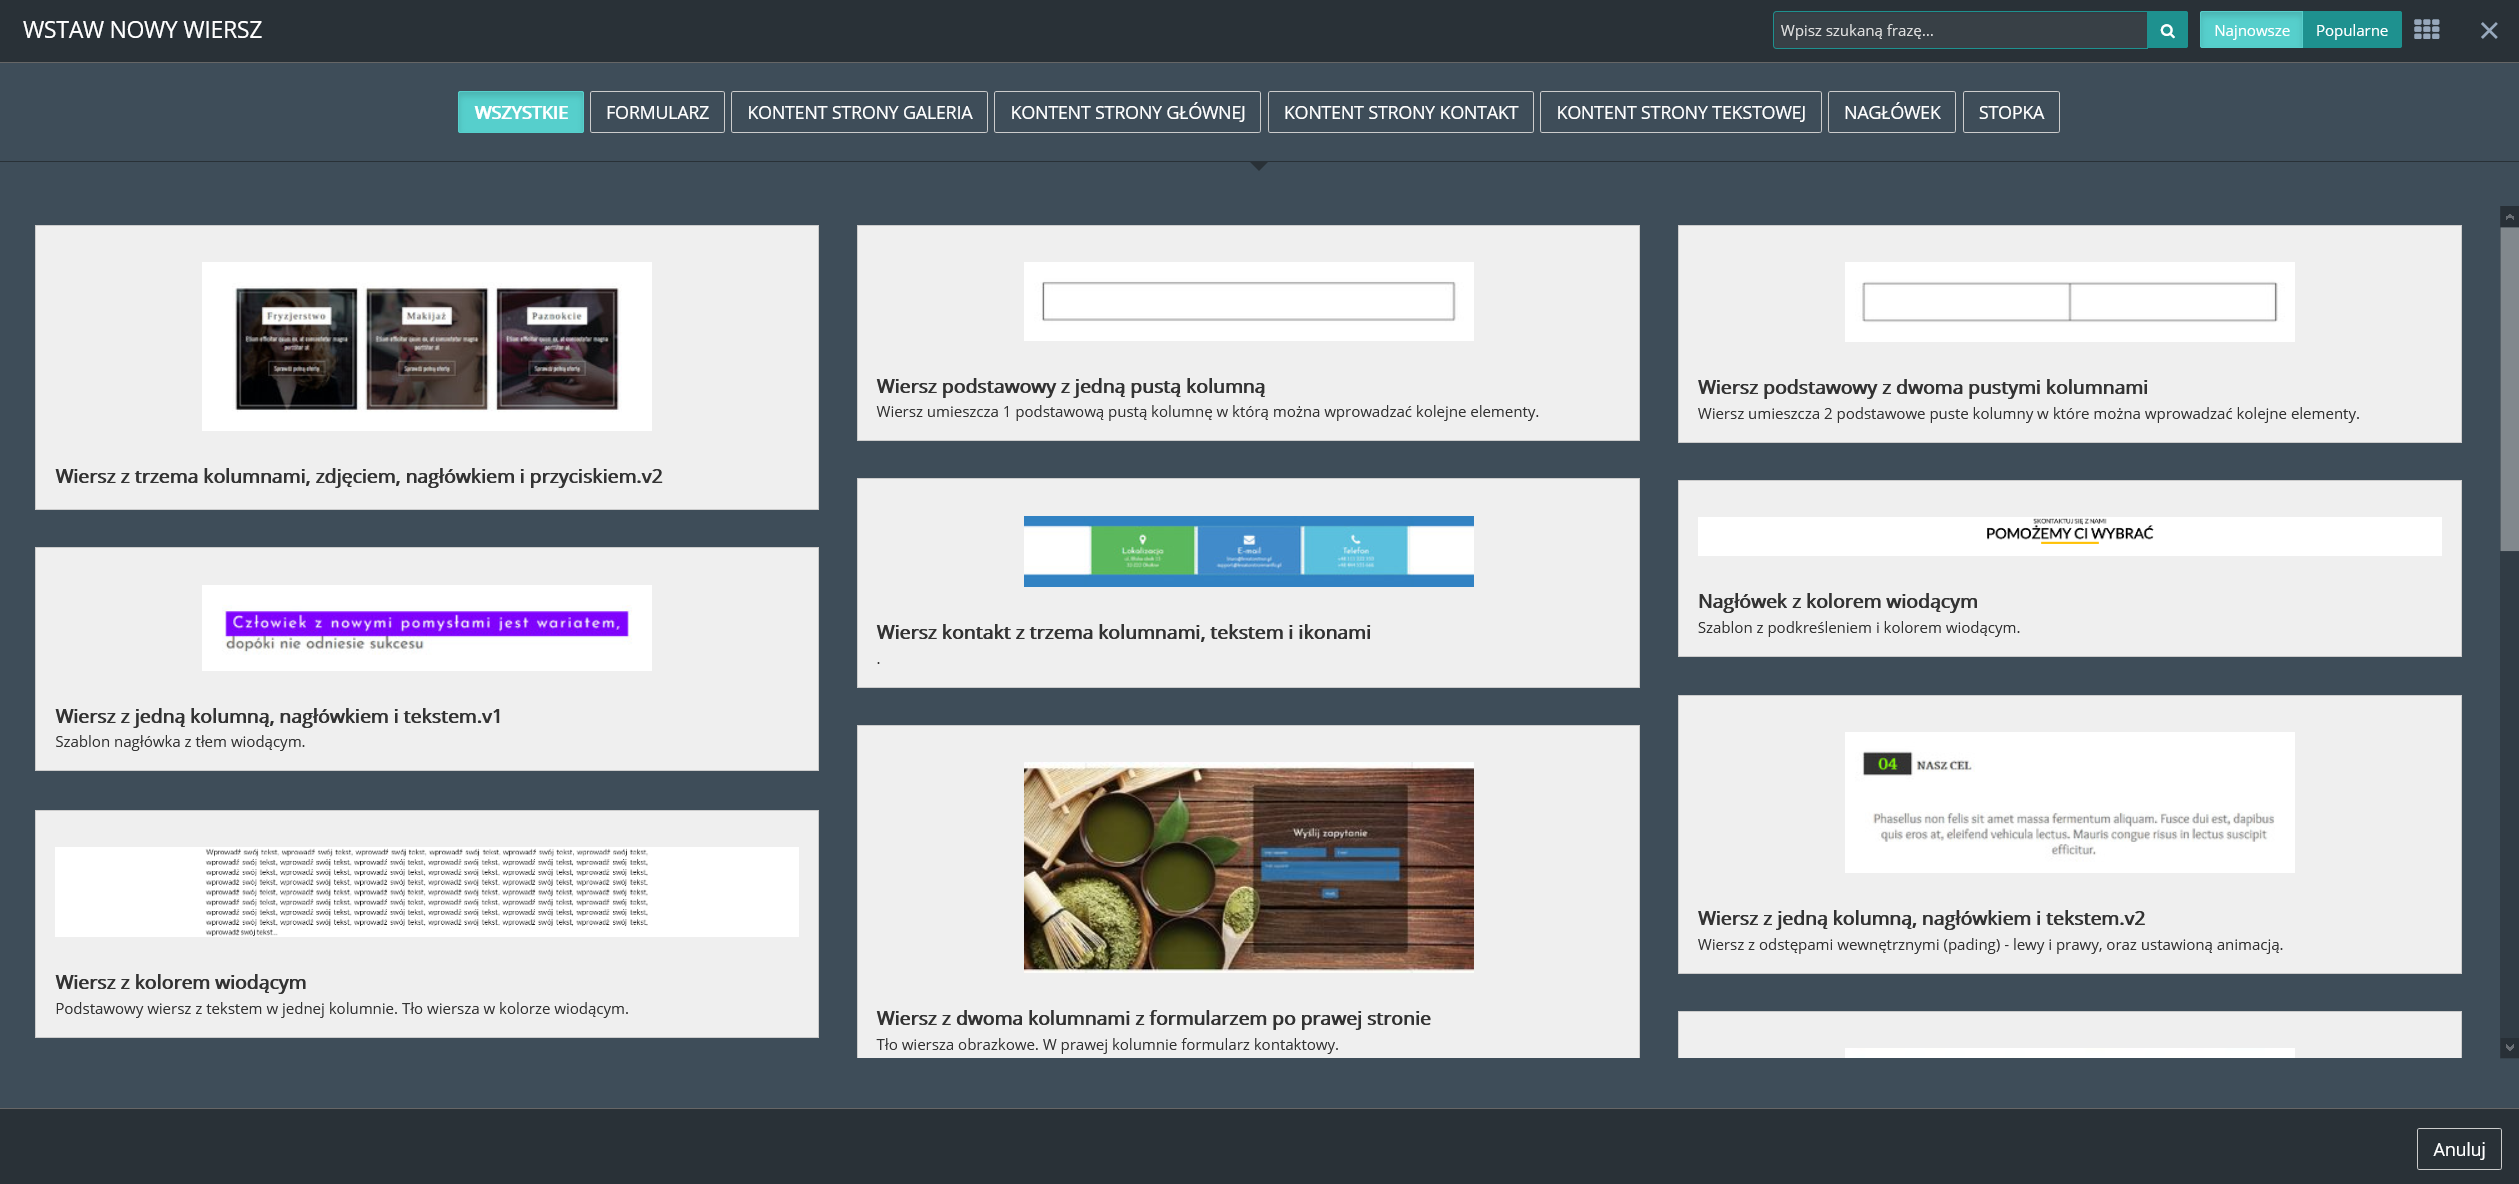This screenshot has width=2519, height=1184.
Task: Sort templates by Popularne
Action: pos(2351,30)
